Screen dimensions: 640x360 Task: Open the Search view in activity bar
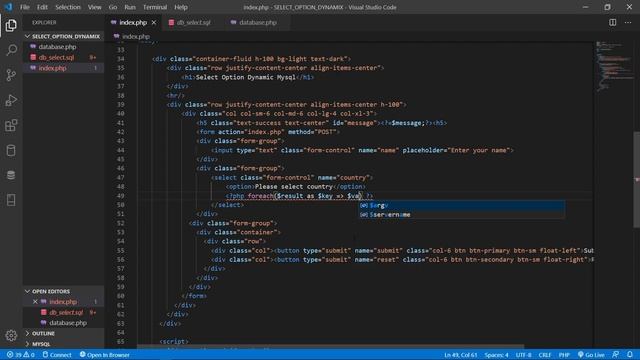pos(11,50)
